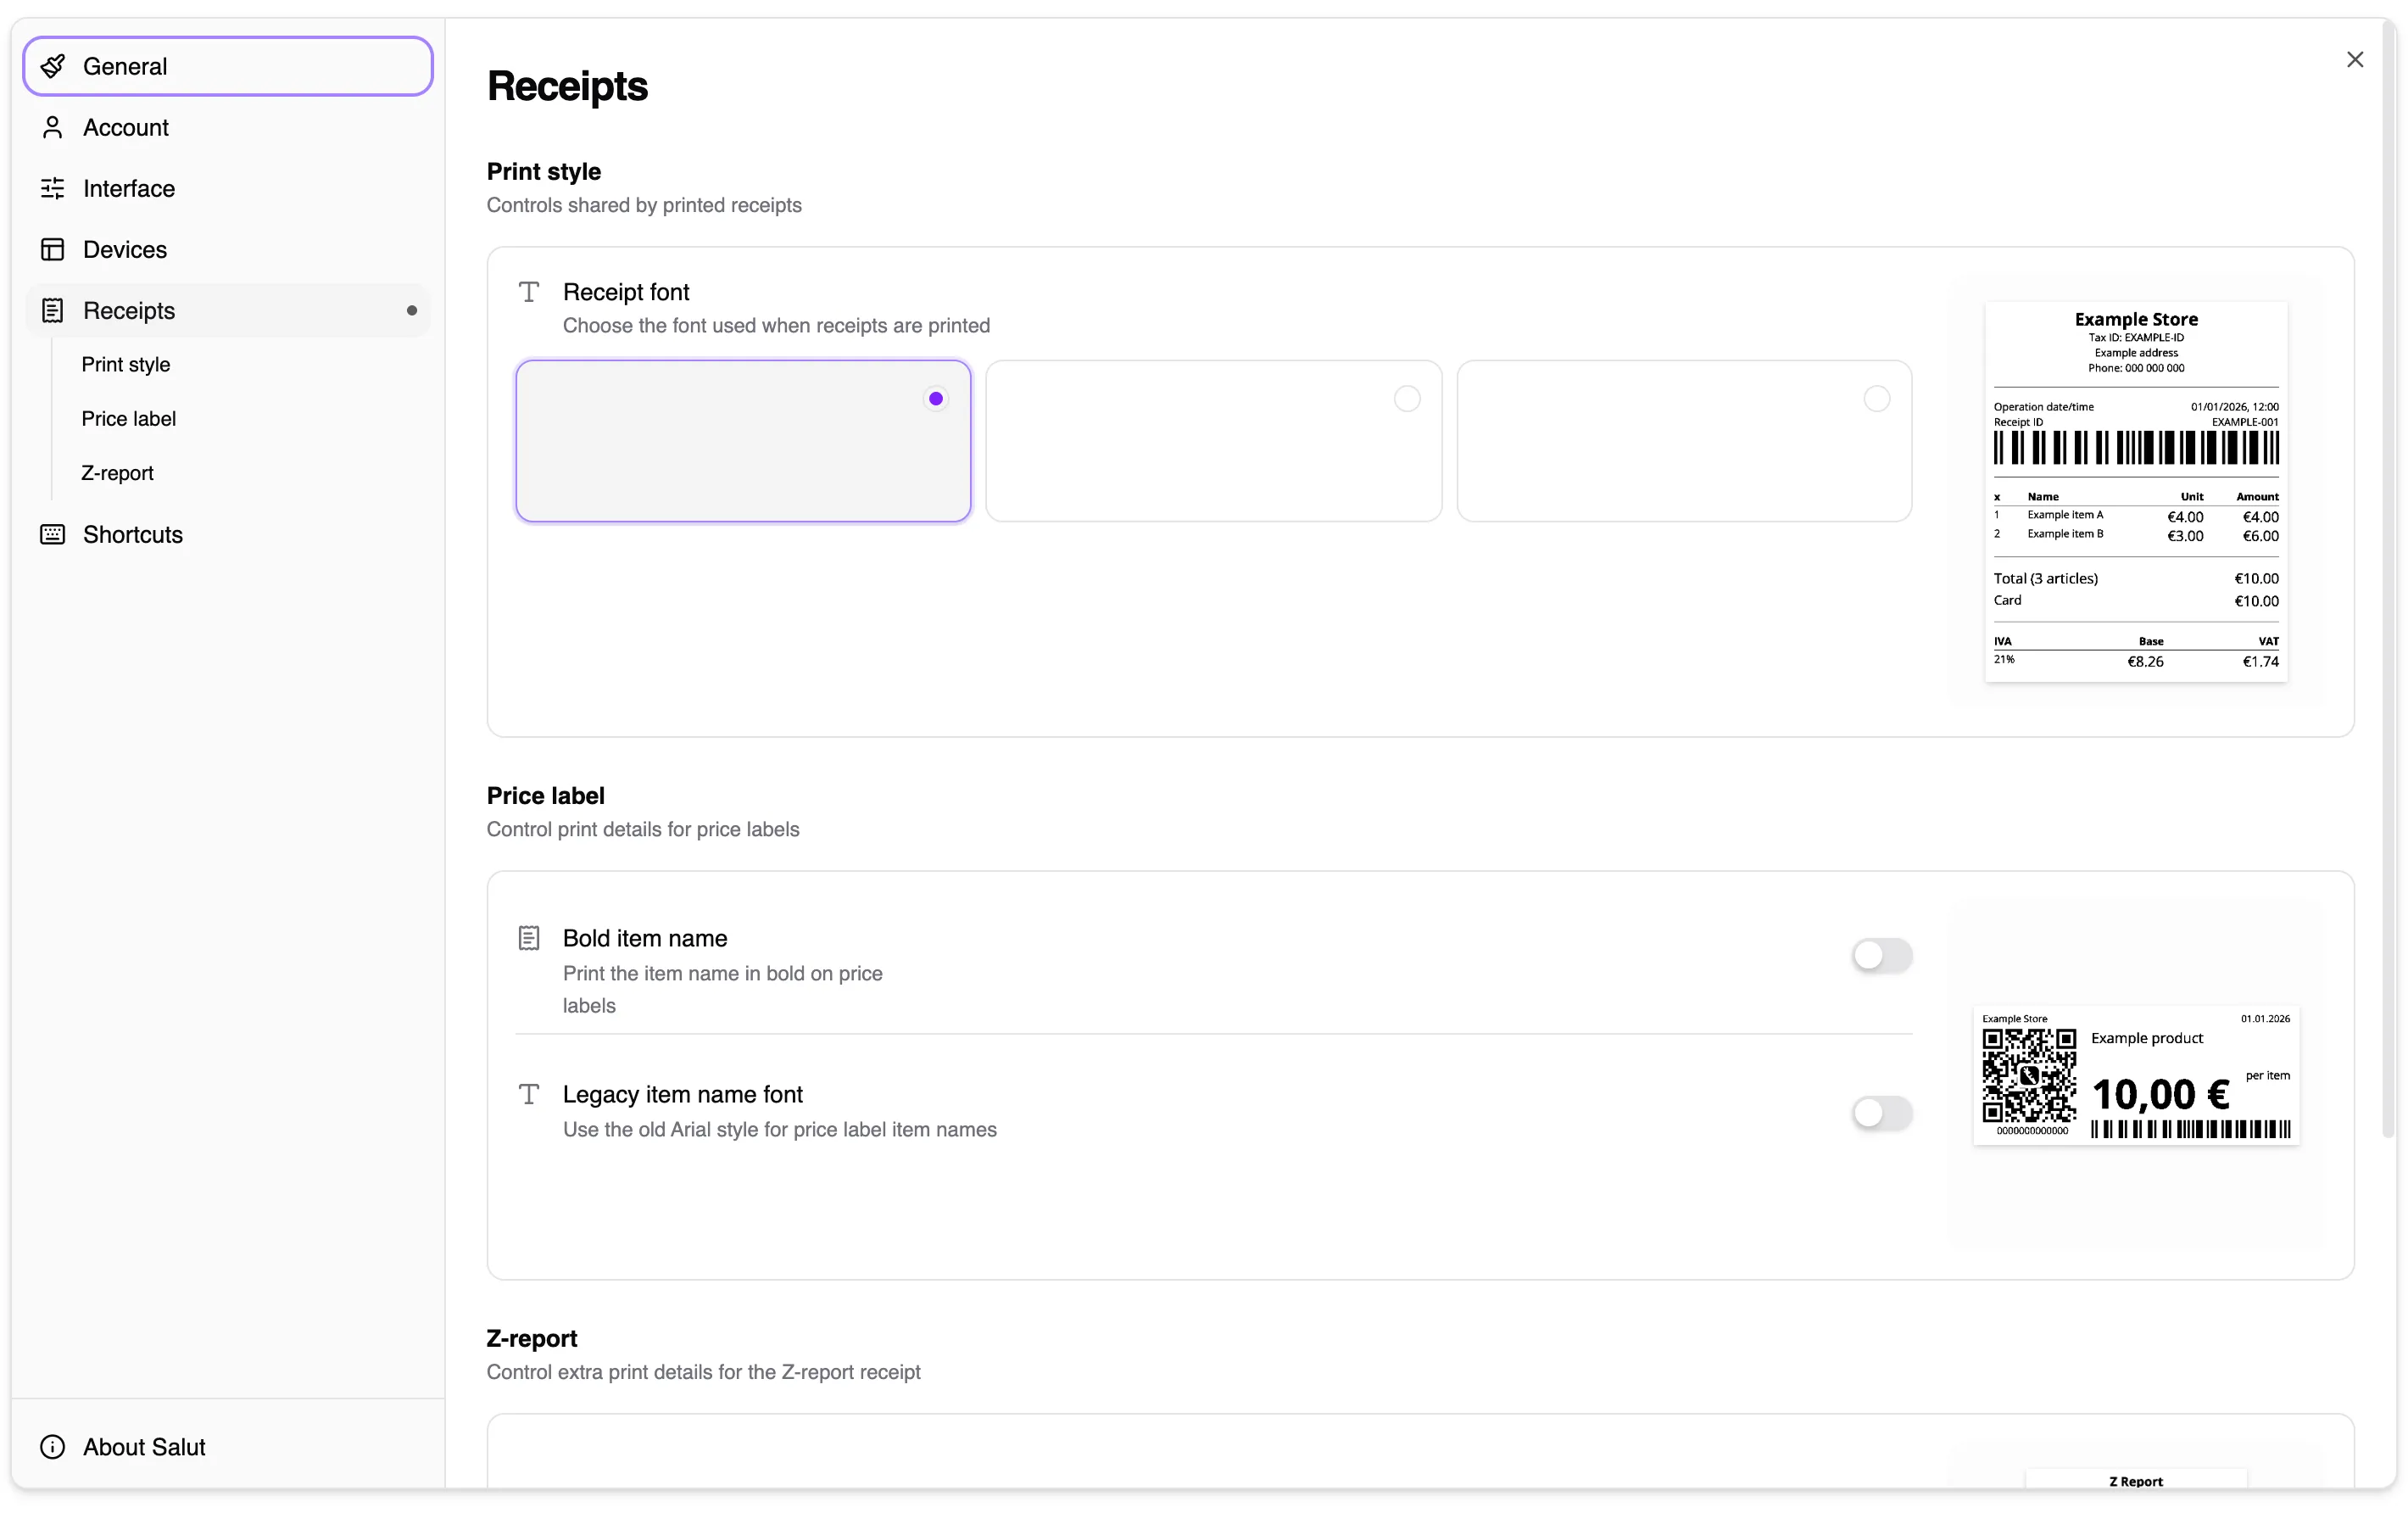2408x1513 pixels.
Task: Select Receipts in the sidebar
Action: (x=228, y=310)
